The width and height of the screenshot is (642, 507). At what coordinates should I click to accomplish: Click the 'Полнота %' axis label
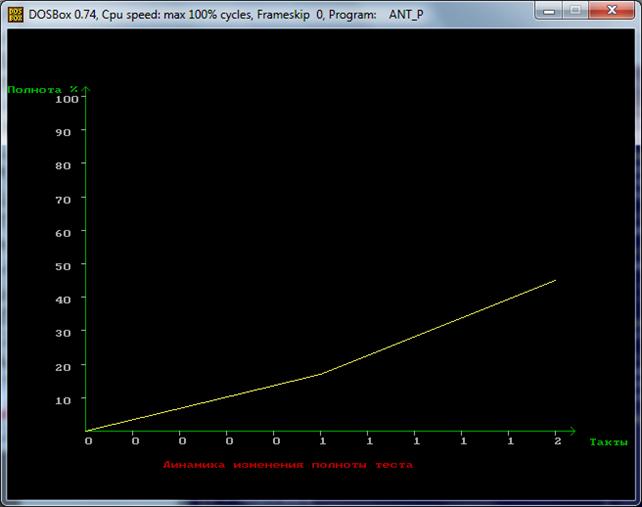click(x=43, y=89)
